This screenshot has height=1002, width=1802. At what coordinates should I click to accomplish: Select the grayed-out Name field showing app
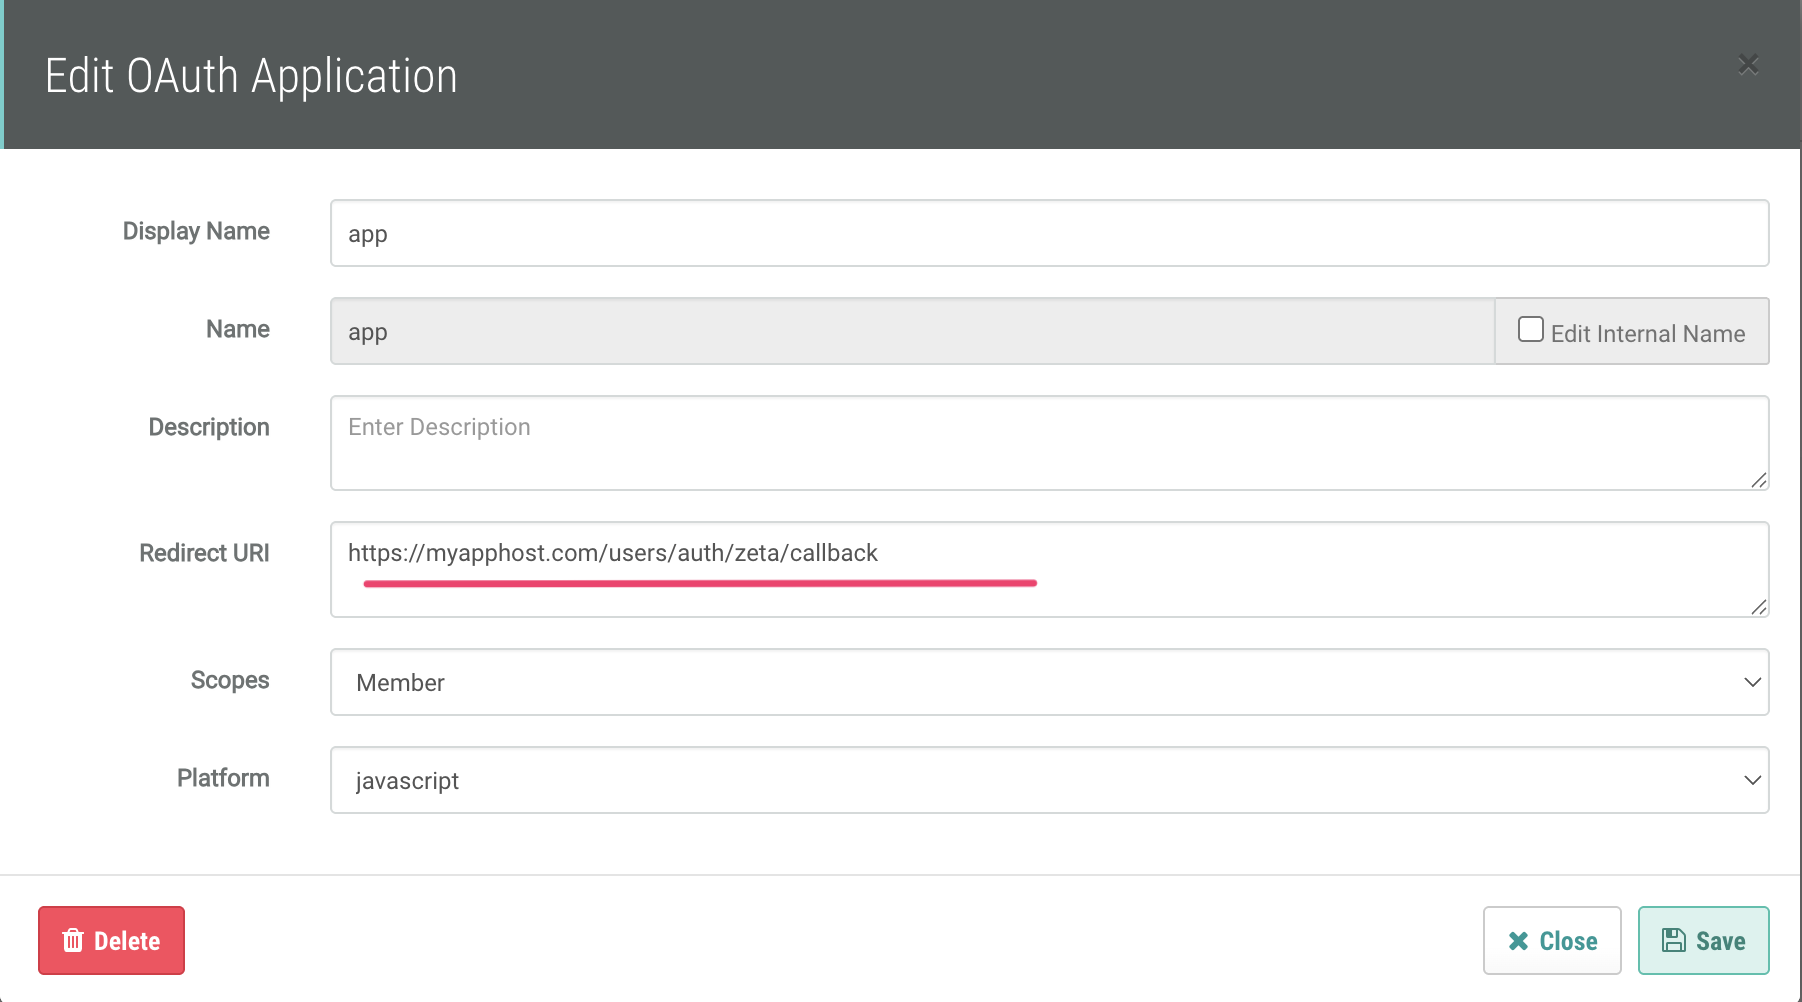pos(900,331)
